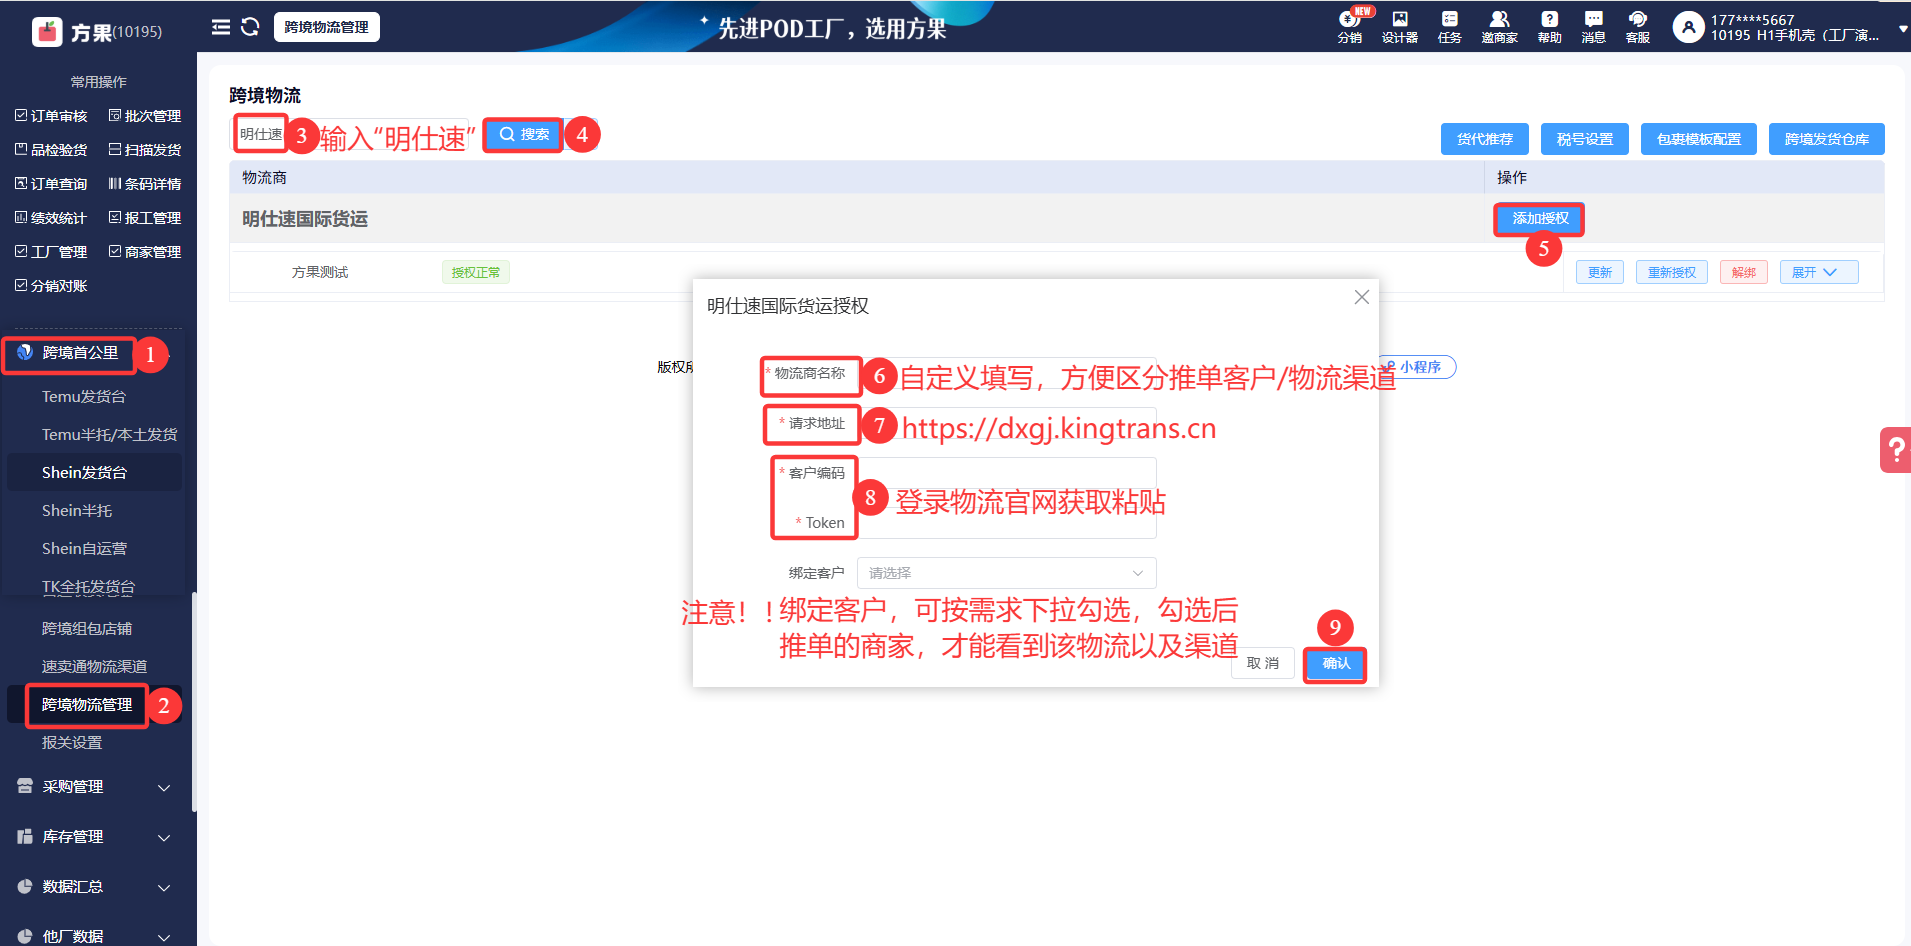This screenshot has height=946, width=1911.
Task: Click the sidebar vertical scrollbar
Action: click(194, 702)
